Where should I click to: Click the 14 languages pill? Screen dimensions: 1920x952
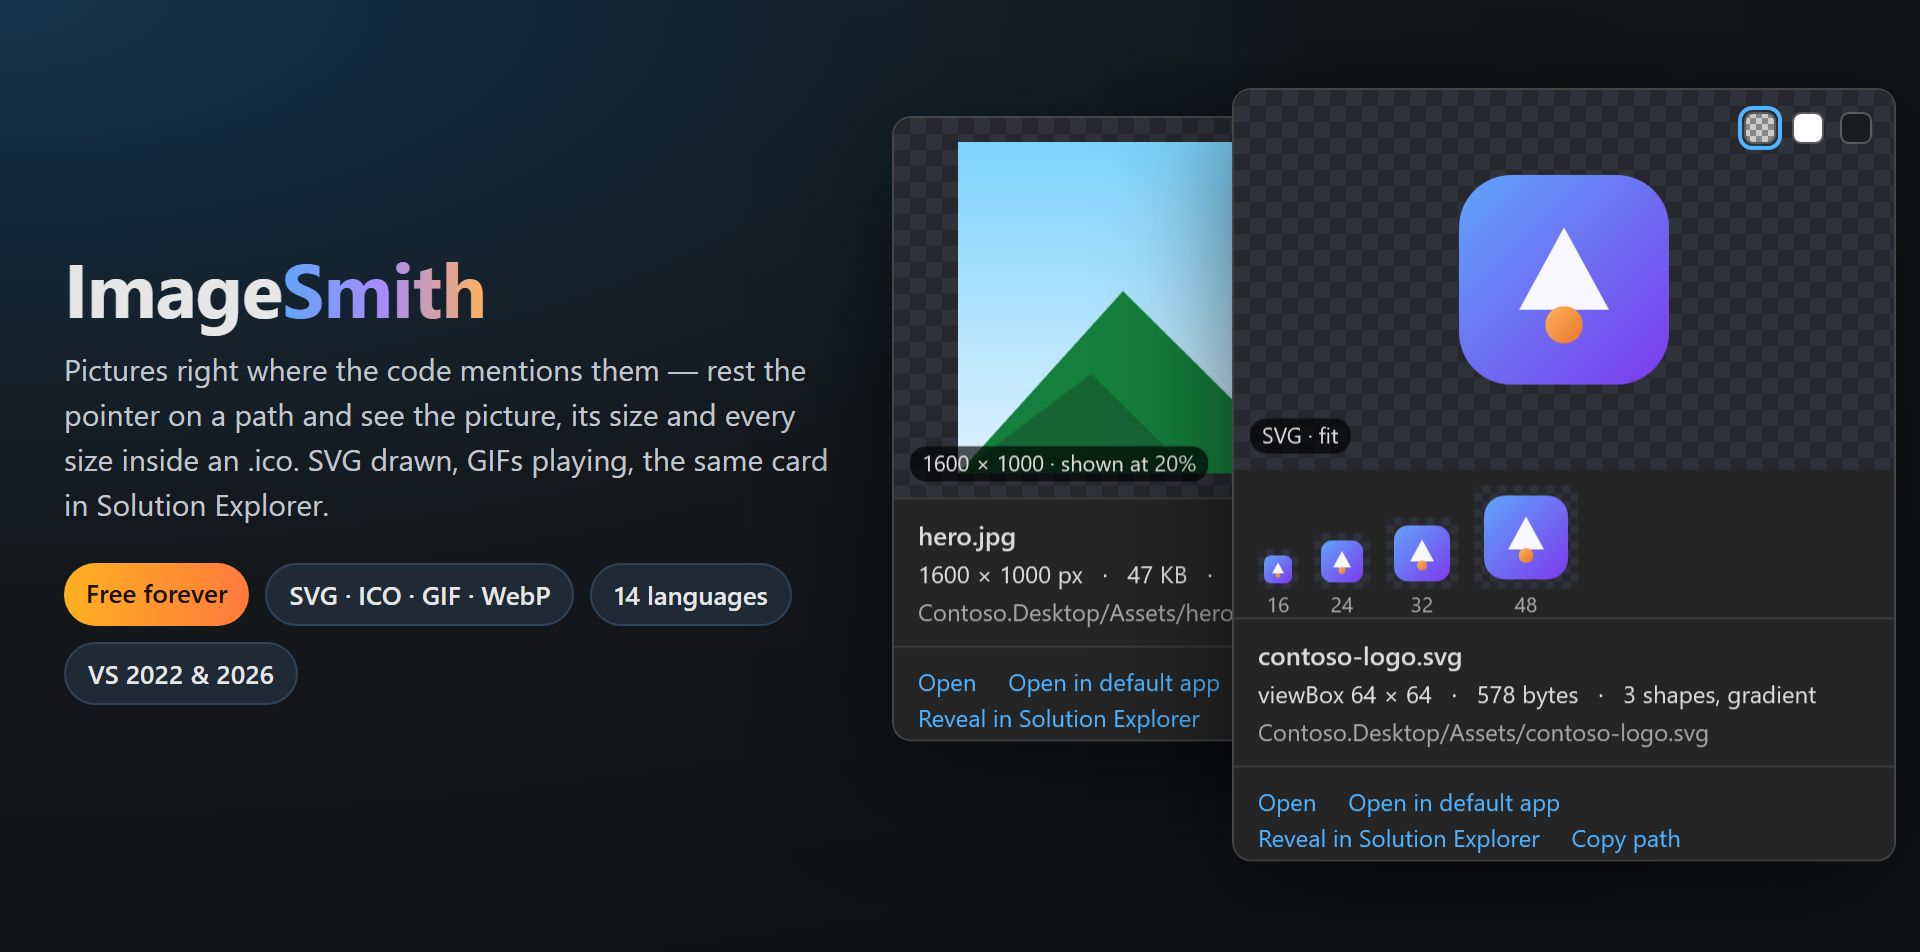691,595
